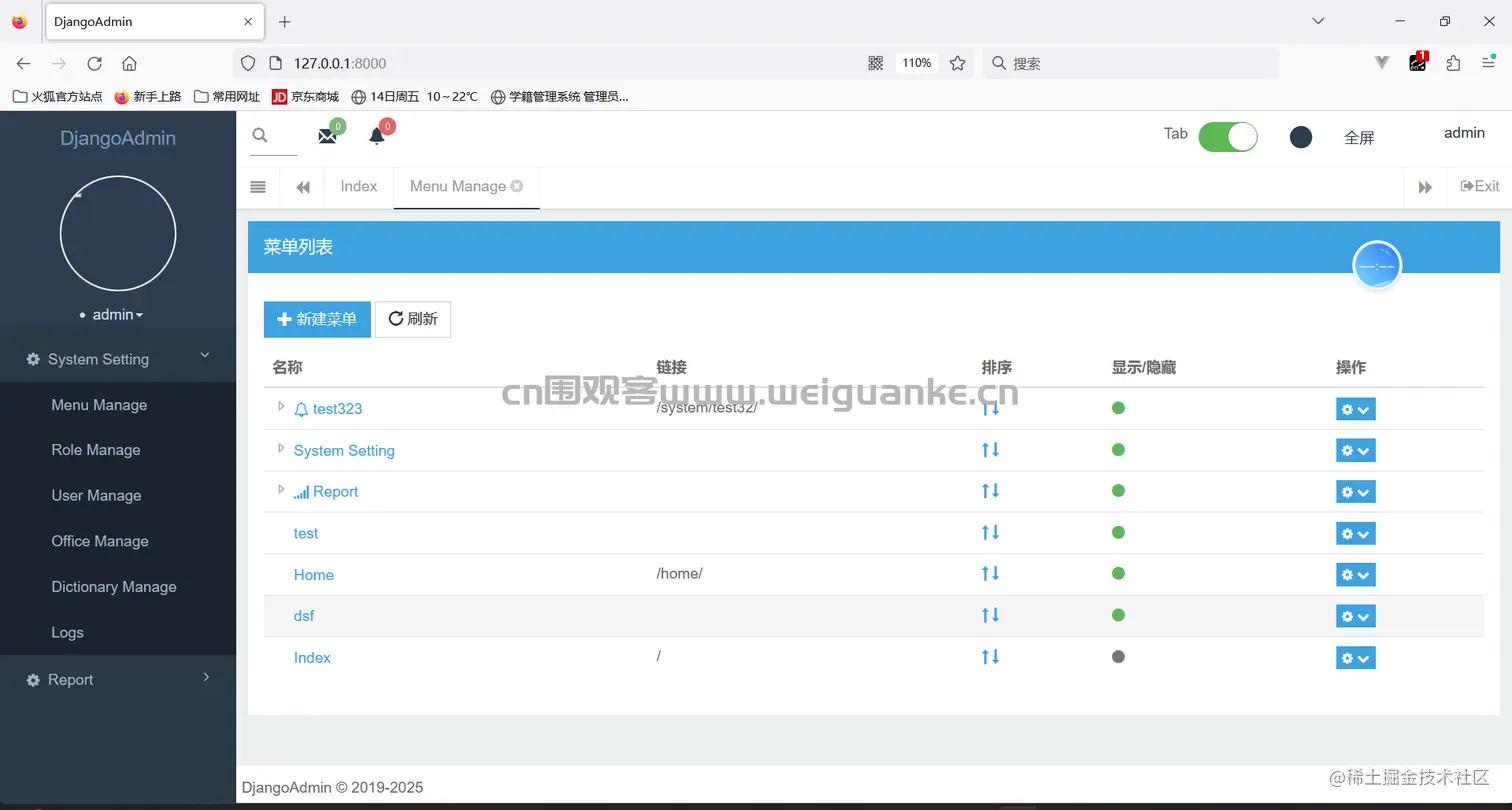Click the Exit link
The height and width of the screenshot is (810, 1512).
pyautogui.click(x=1480, y=186)
